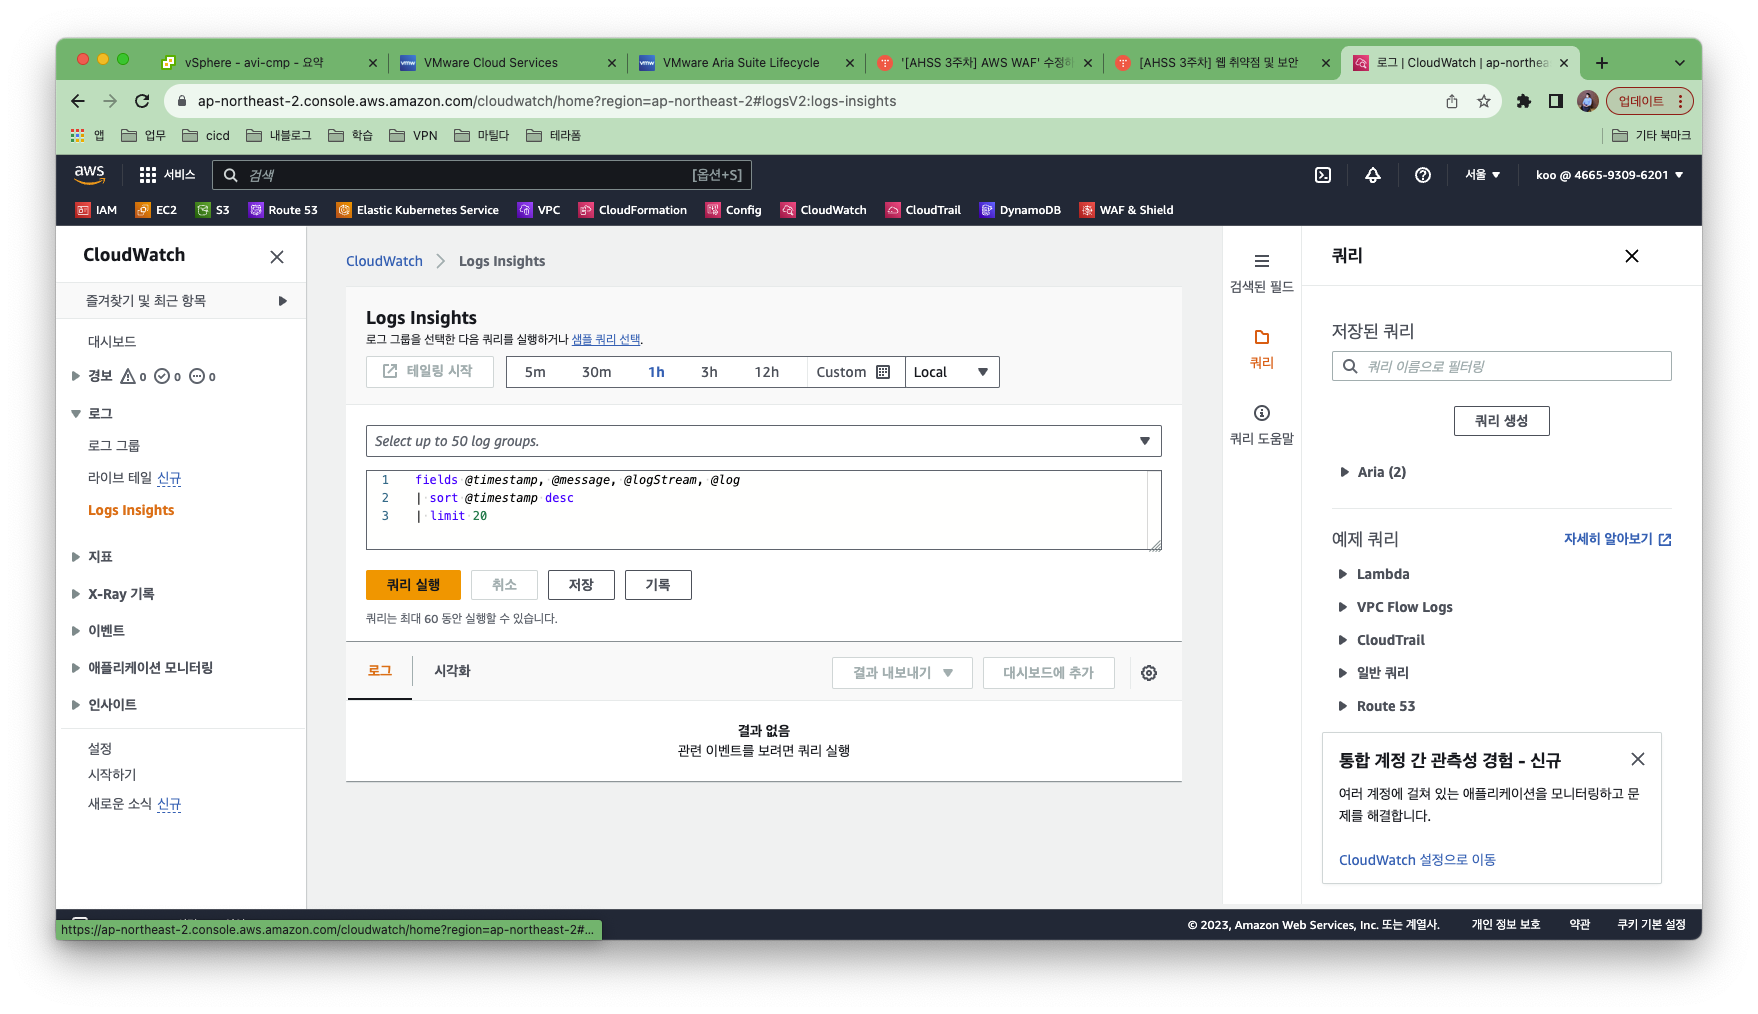Open DynamoDB service shortcut
Viewport: 1758px width, 1014px height.
tap(1020, 210)
